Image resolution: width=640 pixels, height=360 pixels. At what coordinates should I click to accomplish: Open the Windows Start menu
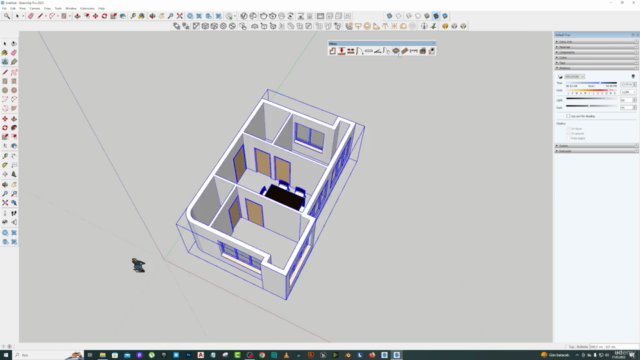tap(6, 355)
